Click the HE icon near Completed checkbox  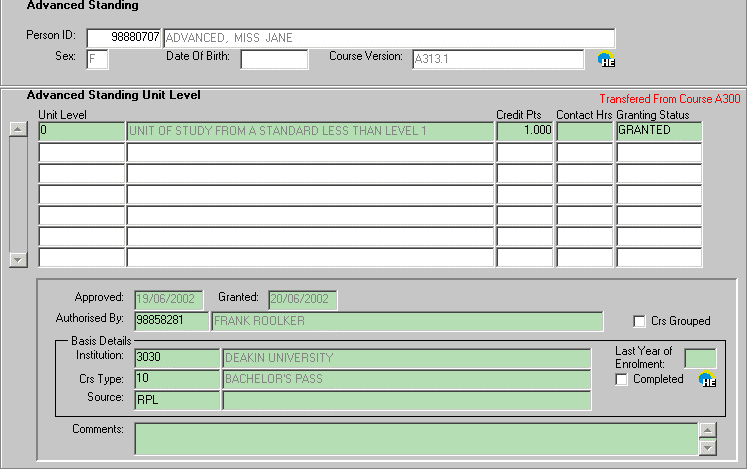pos(707,379)
